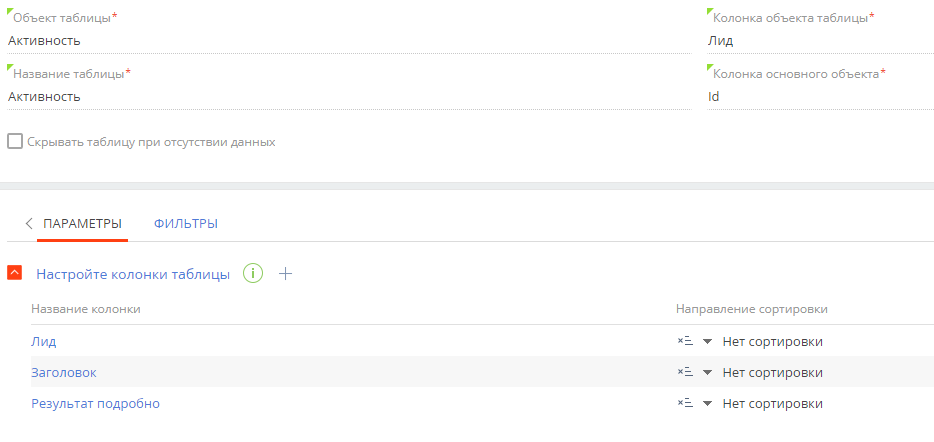Open the Лид column link
The height and width of the screenshot is (442, 934).
(x=43, y=342)
